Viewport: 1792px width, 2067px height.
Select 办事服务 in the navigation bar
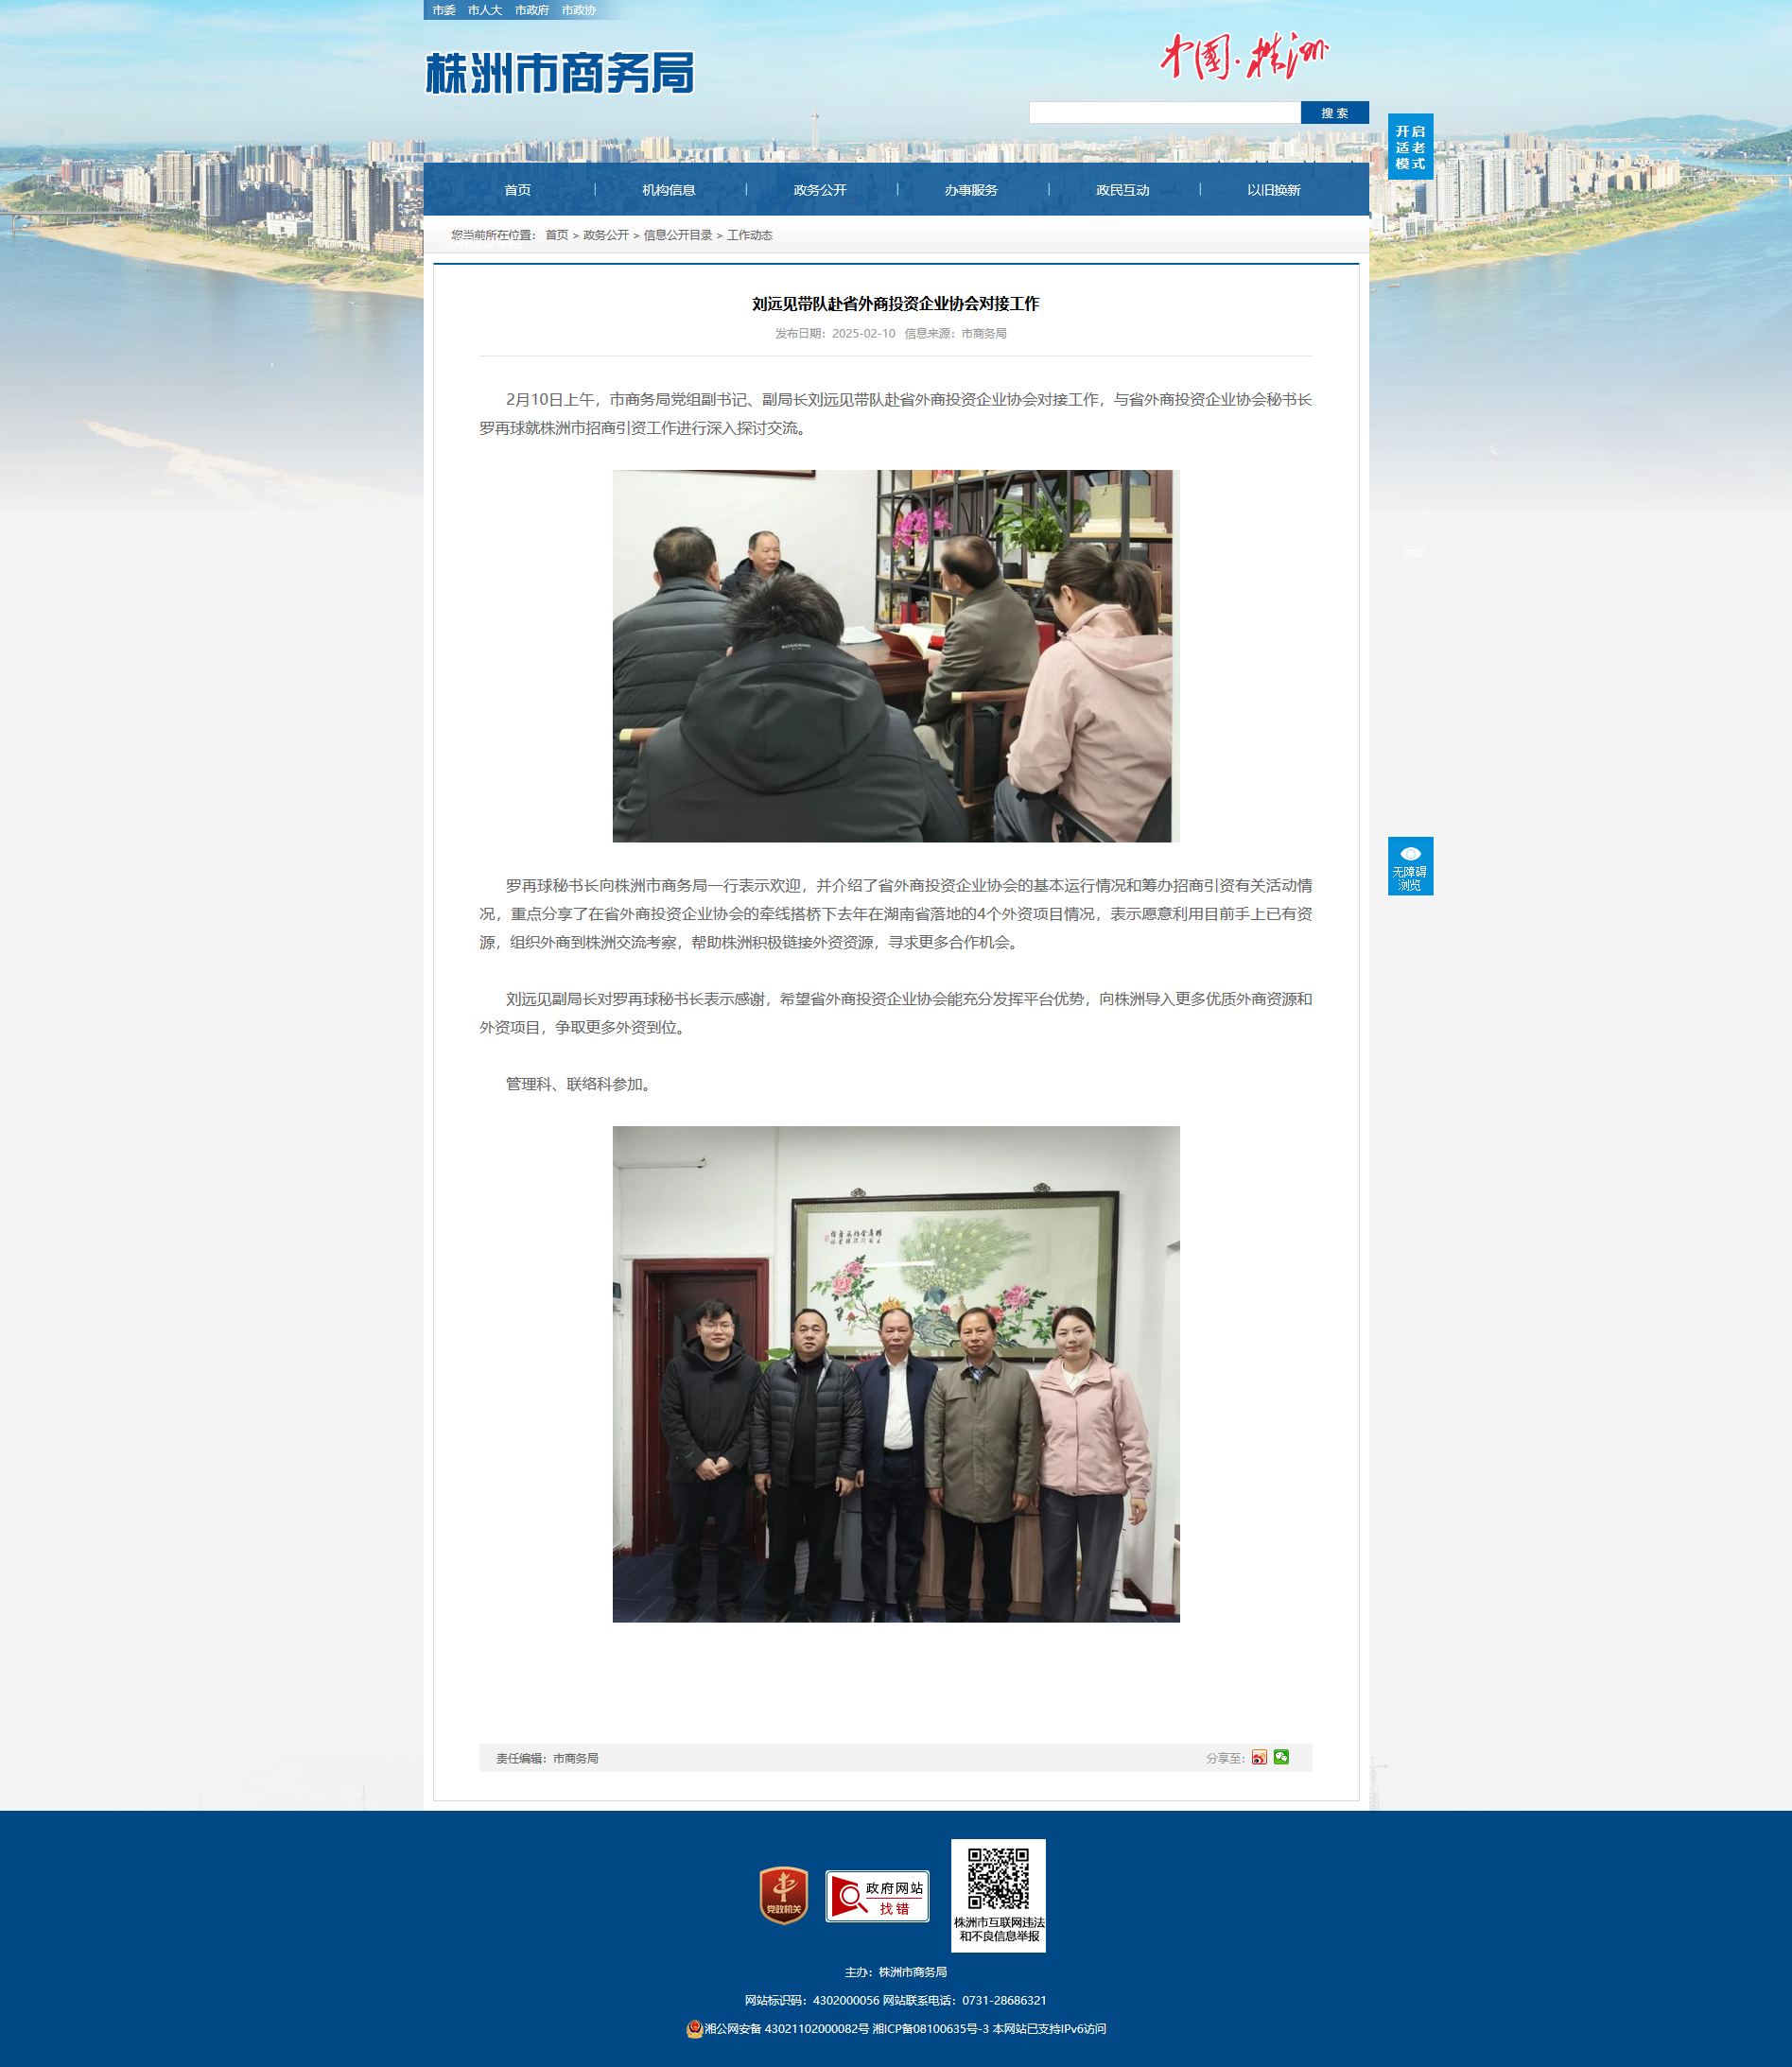pyautogui.click(x=971, y=190)
